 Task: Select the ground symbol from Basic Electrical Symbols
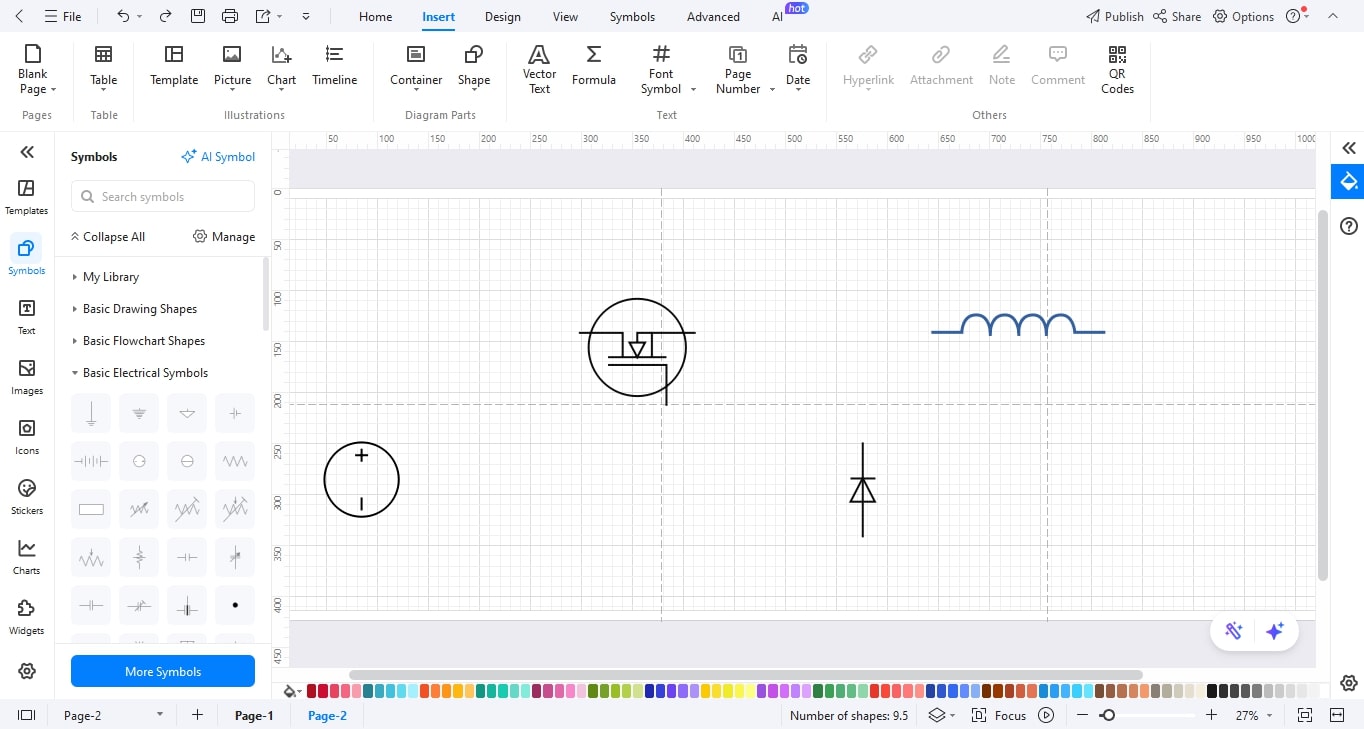coord(90,412)
